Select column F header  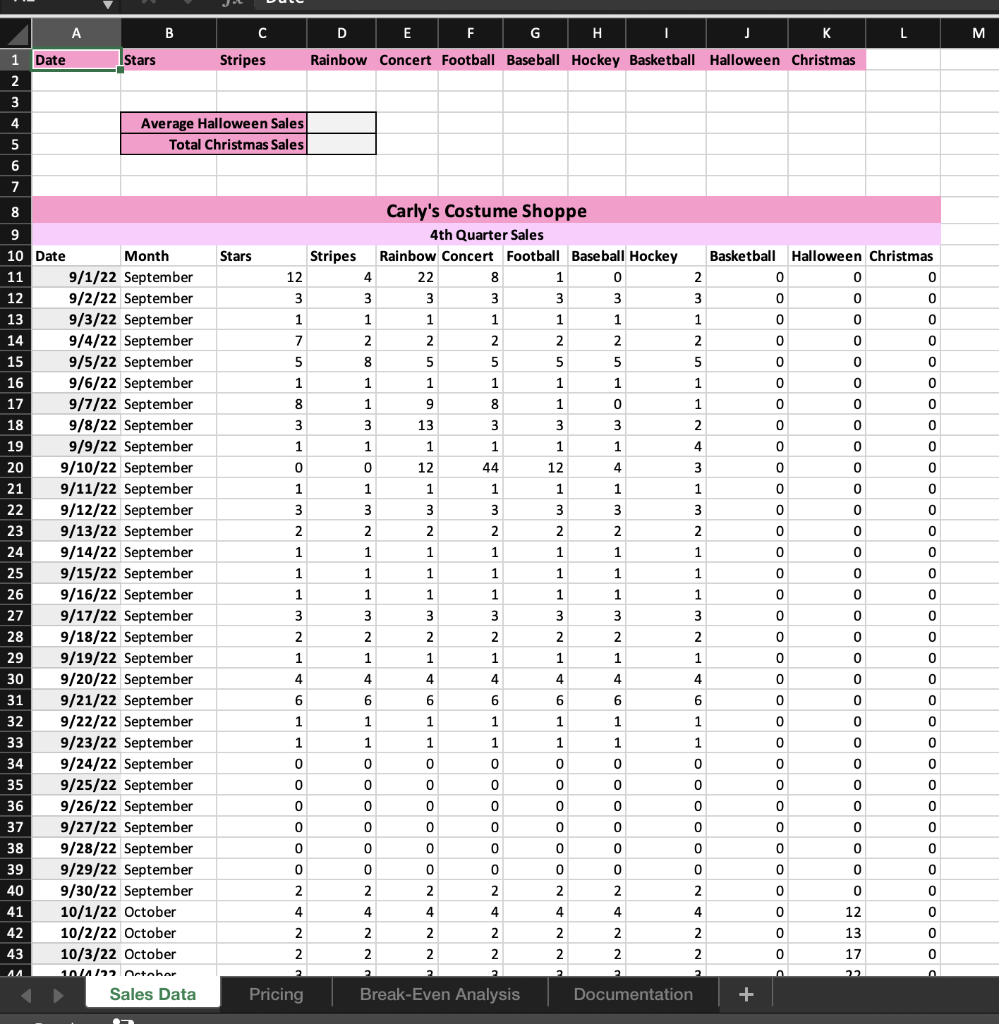[x=470, y=33]
